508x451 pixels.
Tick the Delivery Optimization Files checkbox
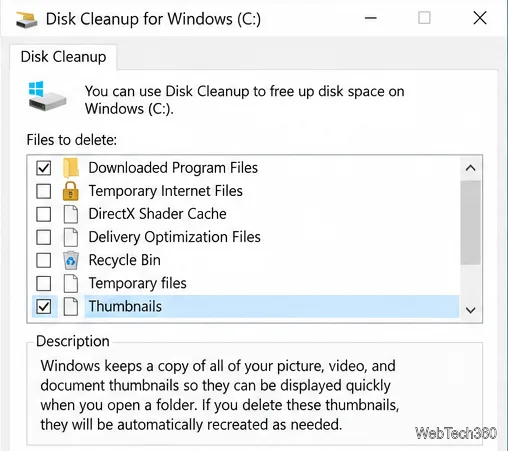[44, 237]
